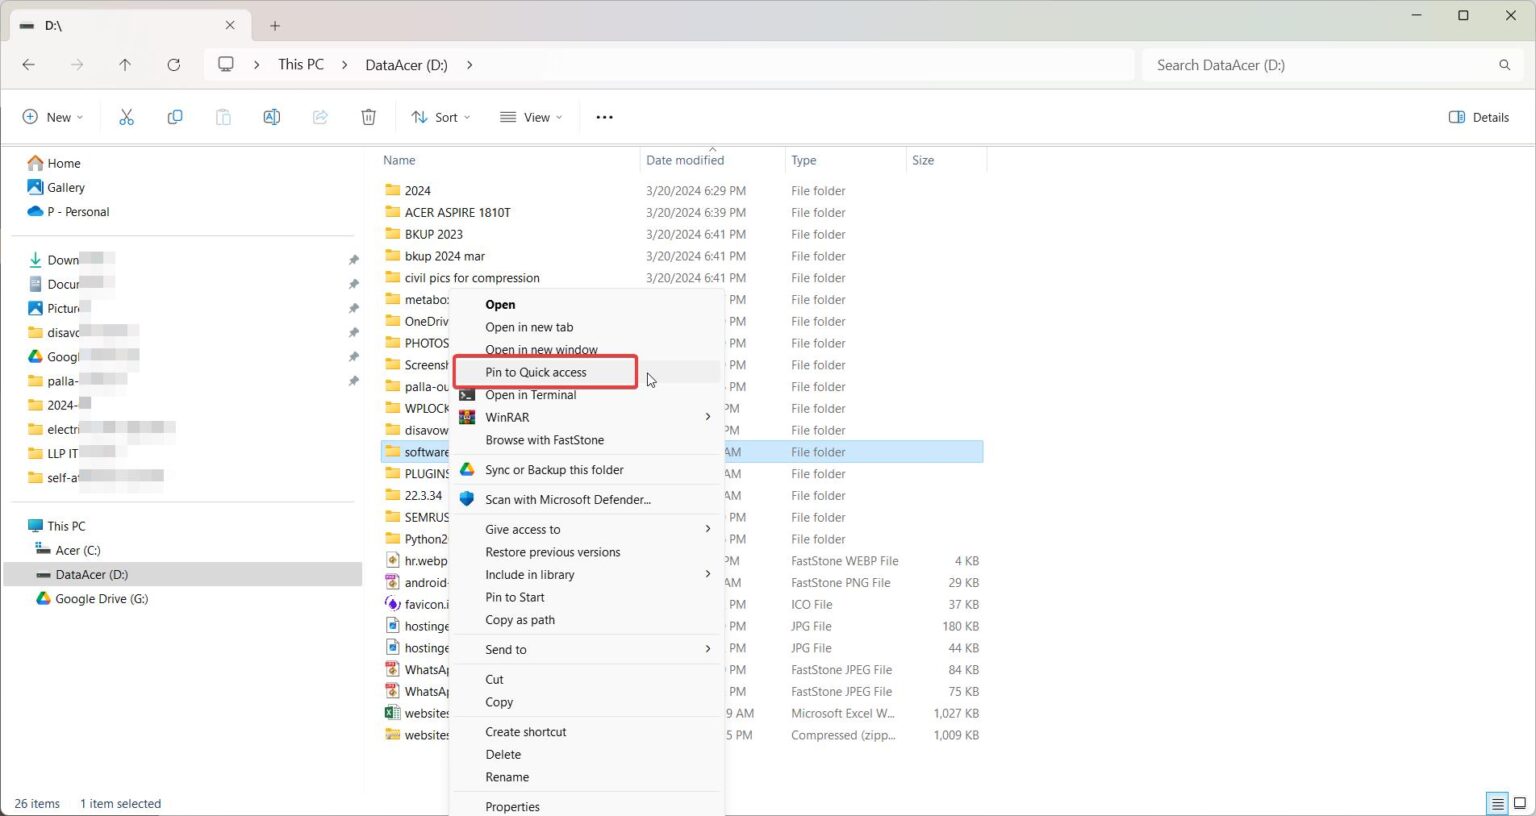Open the Sort dropdown
The height and width of the screenshot is (816, 1536).
(x=440, y=117)
